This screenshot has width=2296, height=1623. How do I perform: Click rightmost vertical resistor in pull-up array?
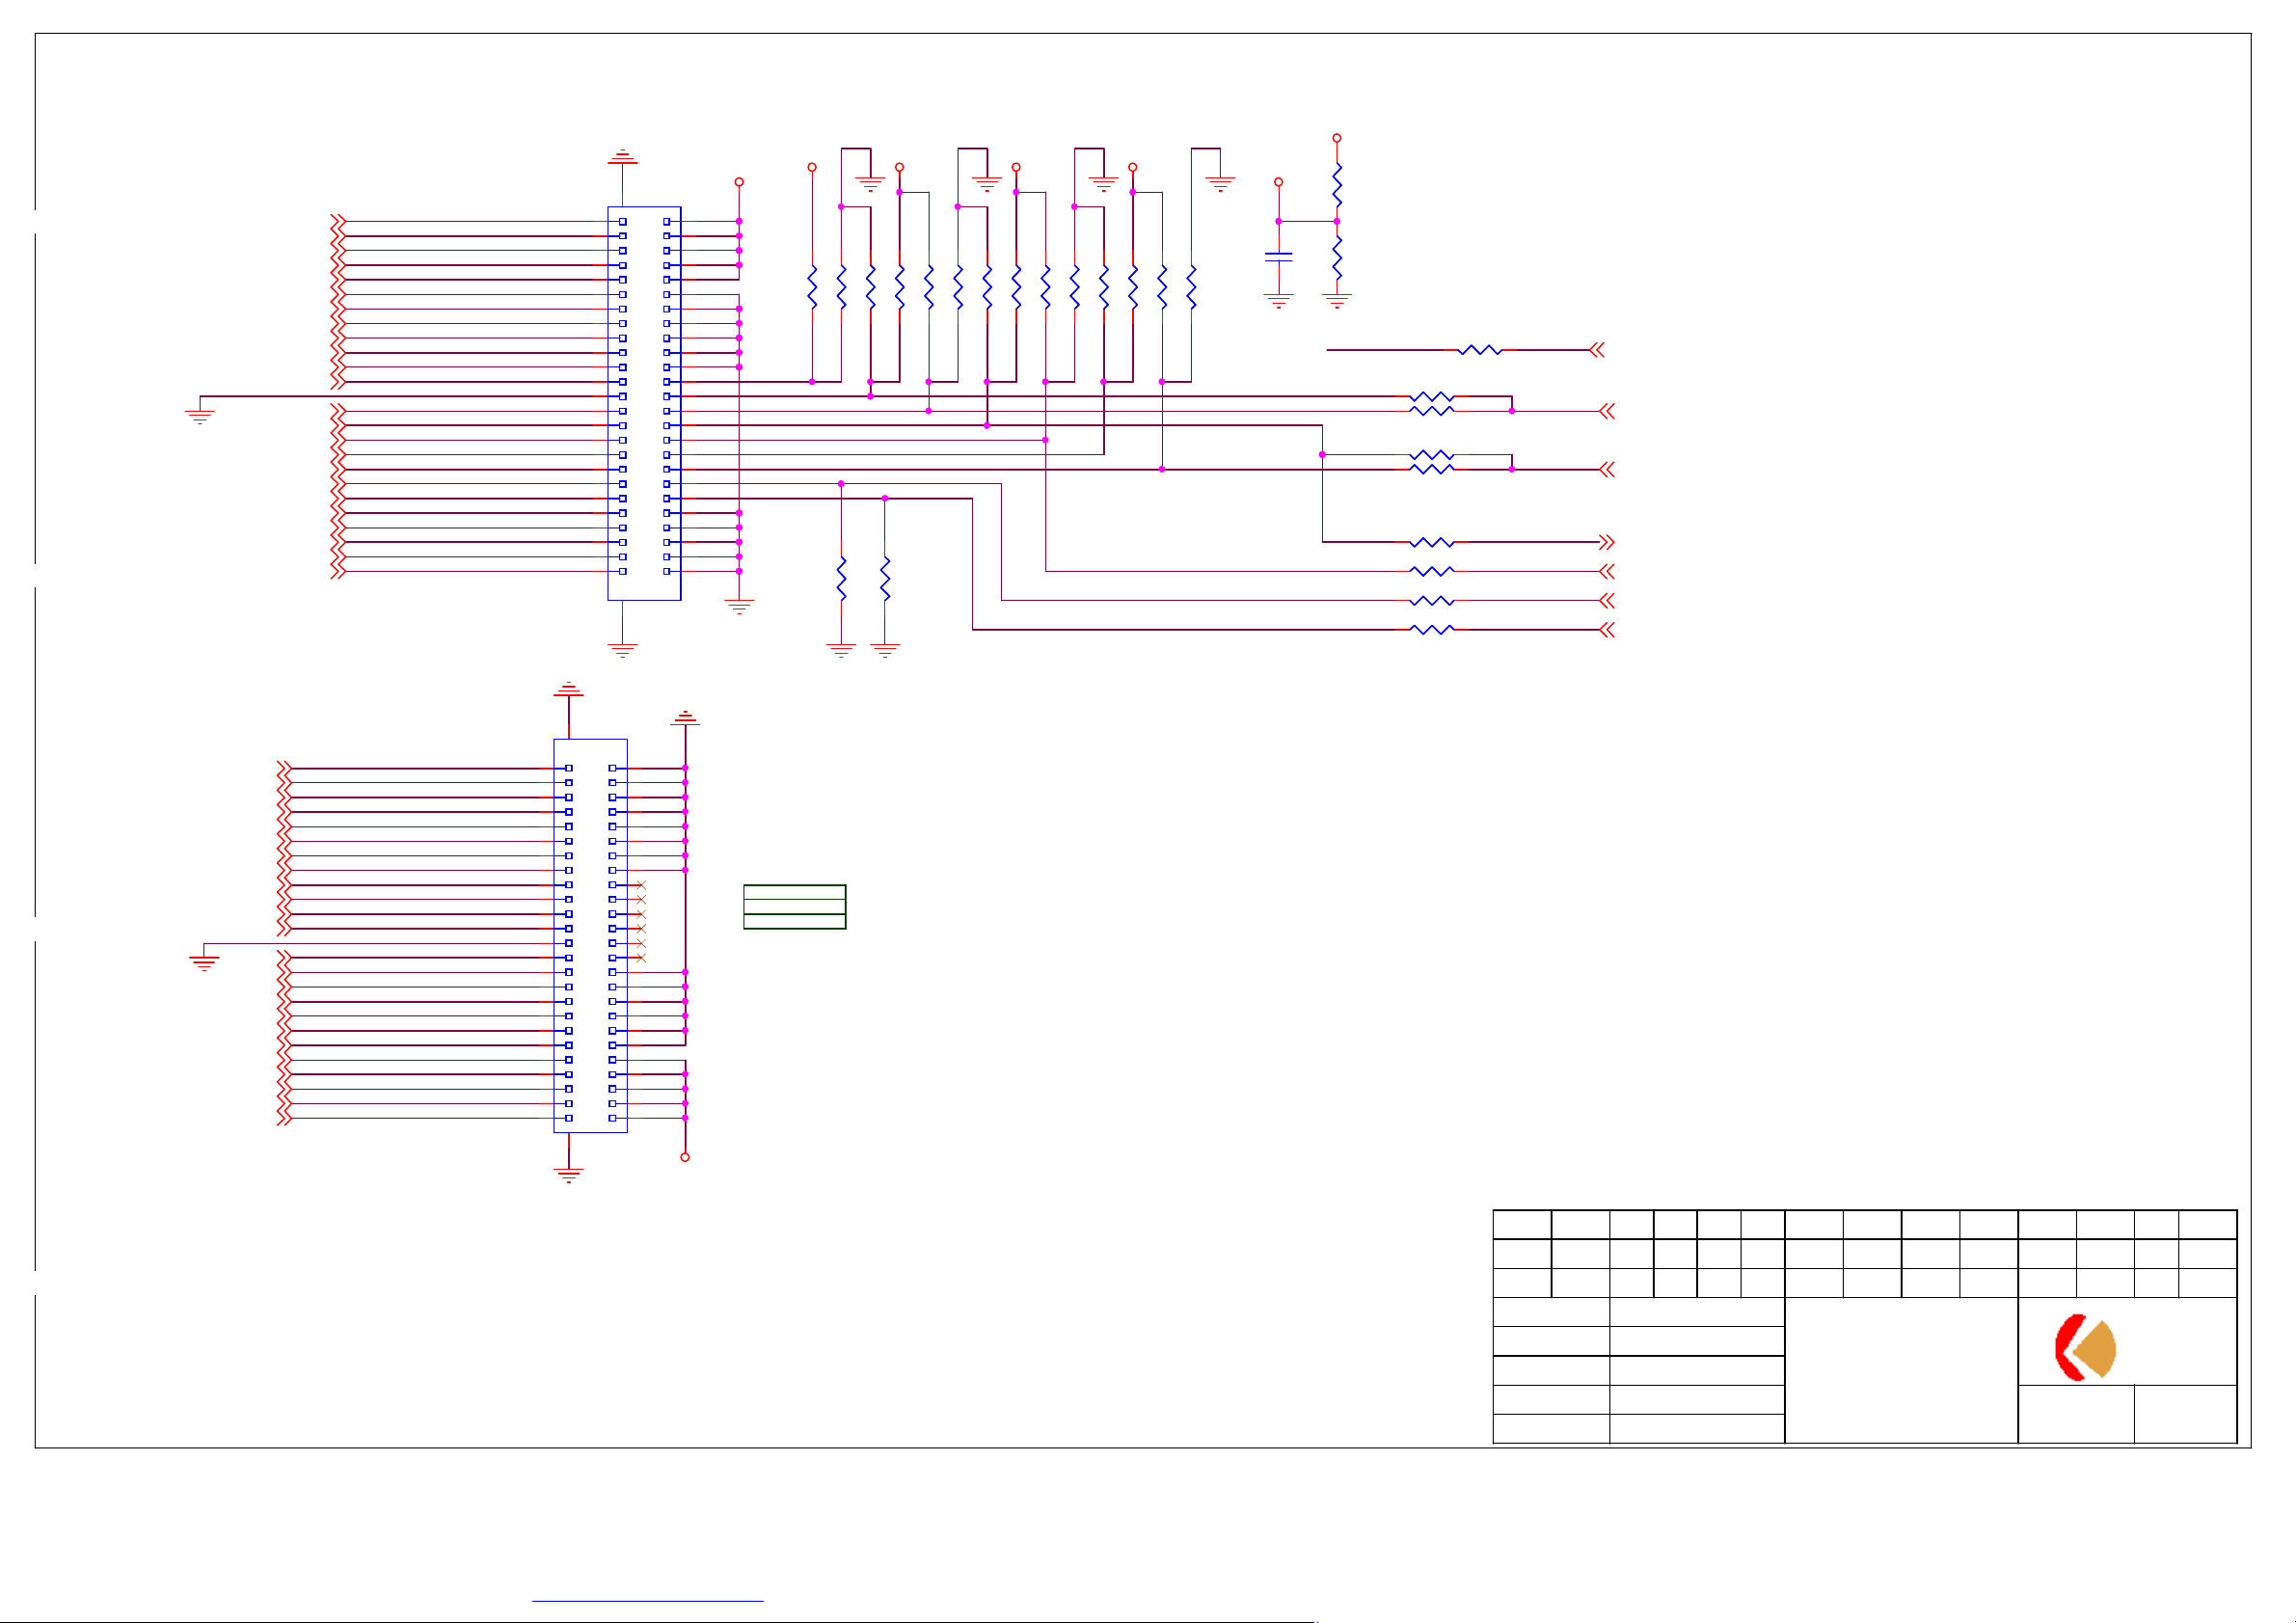(x=1191, y=287)
